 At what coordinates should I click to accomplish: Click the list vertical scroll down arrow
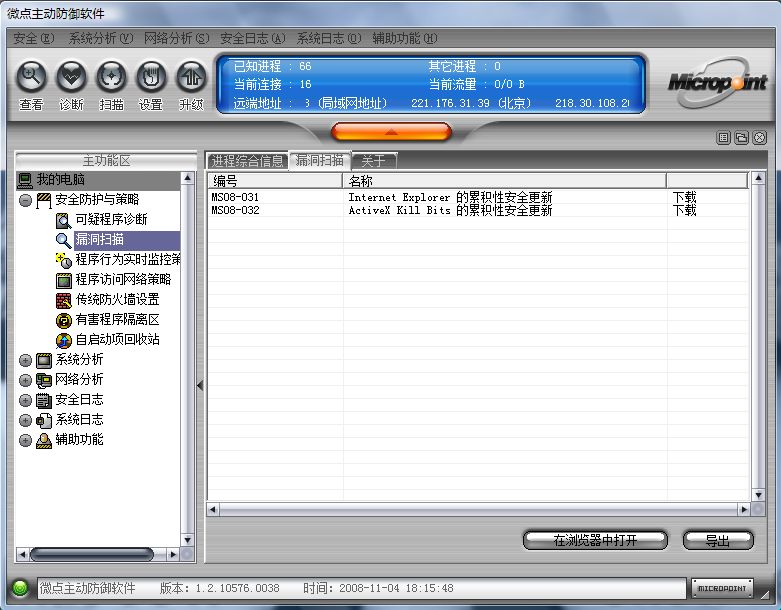click(x=759, y=494)
